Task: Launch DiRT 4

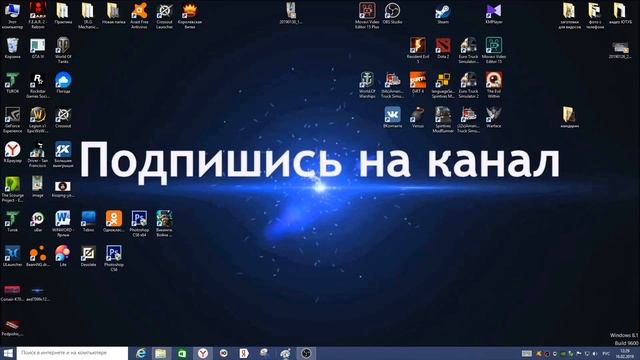Action: pyautogui.click(x=418, y=83)
